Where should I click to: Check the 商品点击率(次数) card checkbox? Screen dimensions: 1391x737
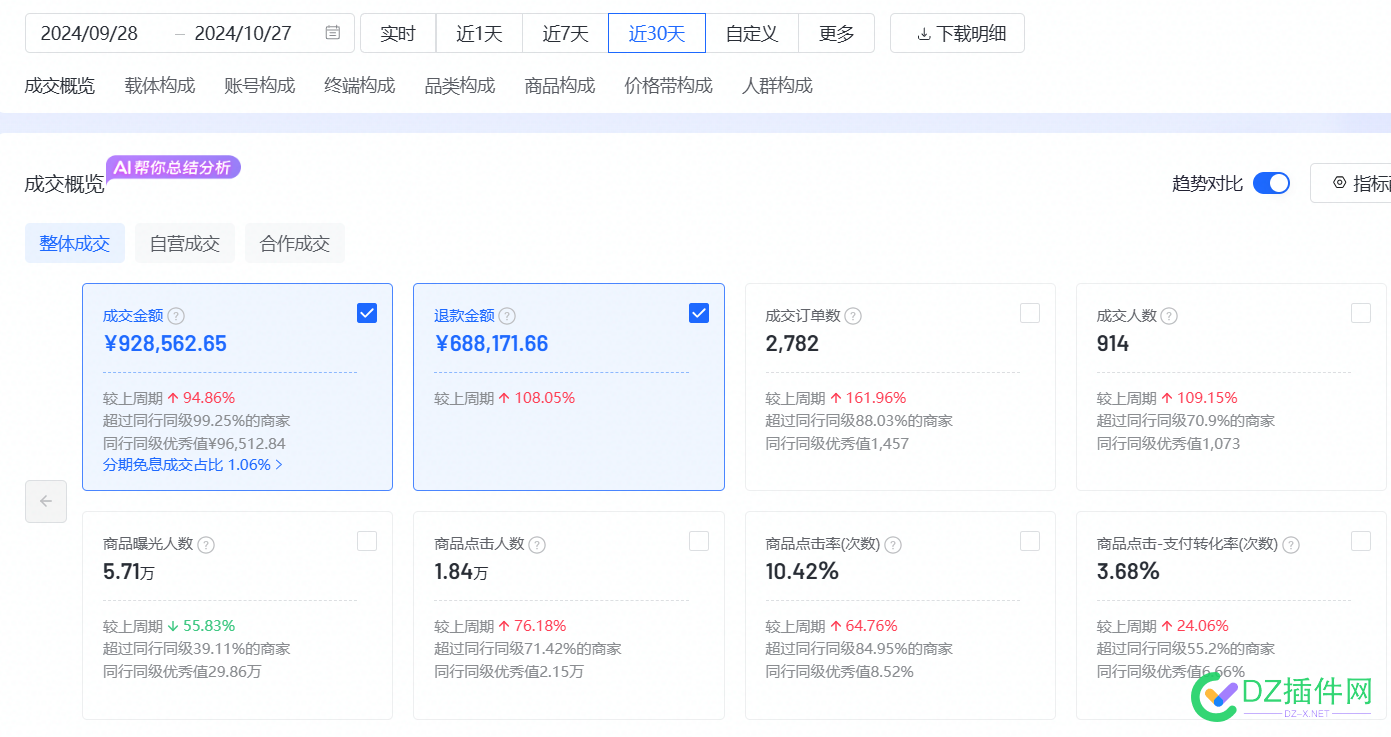(x=1030, y=541)
